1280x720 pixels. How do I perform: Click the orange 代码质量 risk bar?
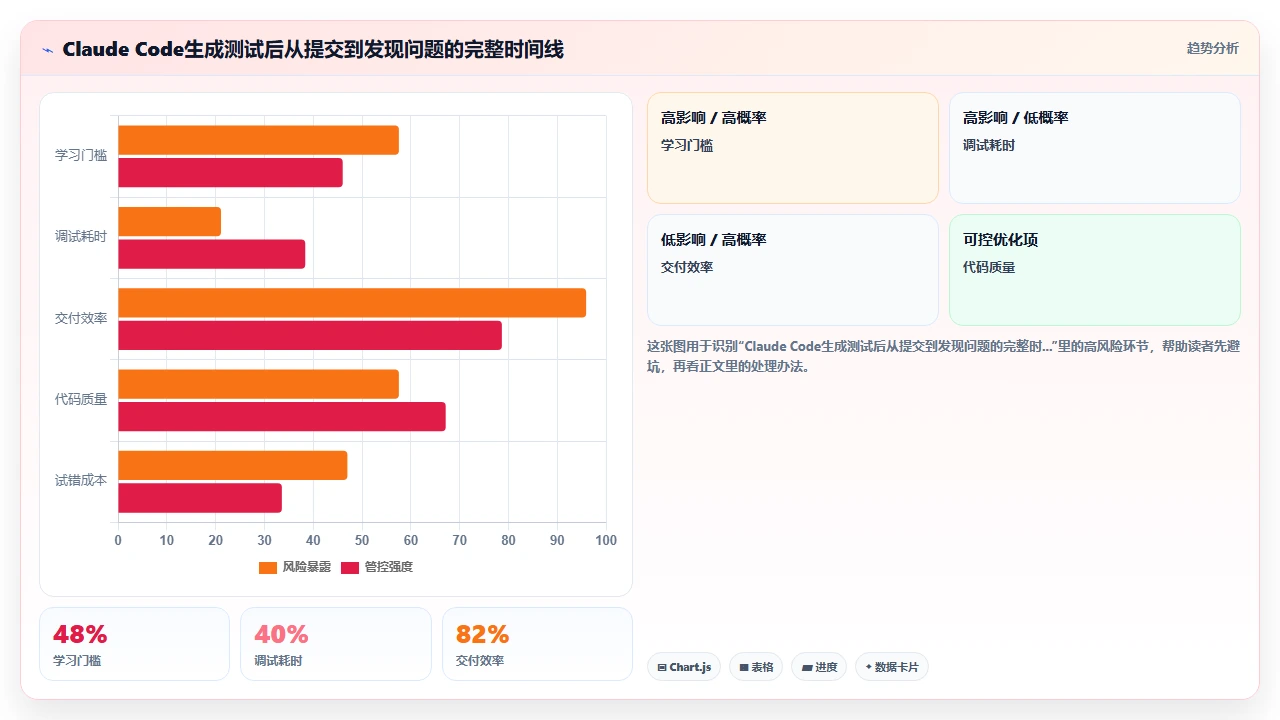[x=258, y=385]
